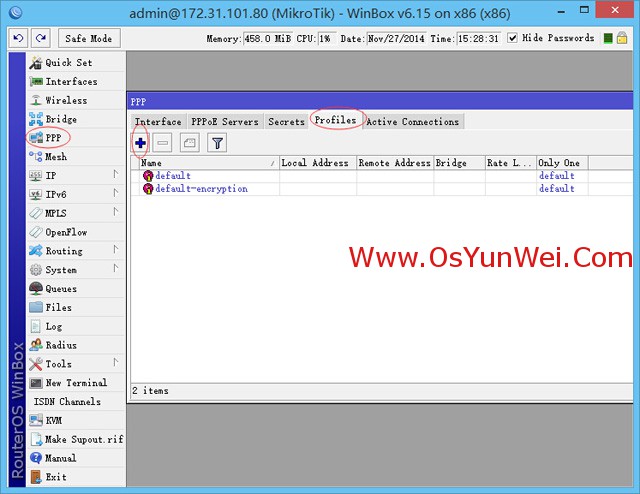Click the remove (minus) button
The width and height of the screenshot is (640, 494).
162,143
